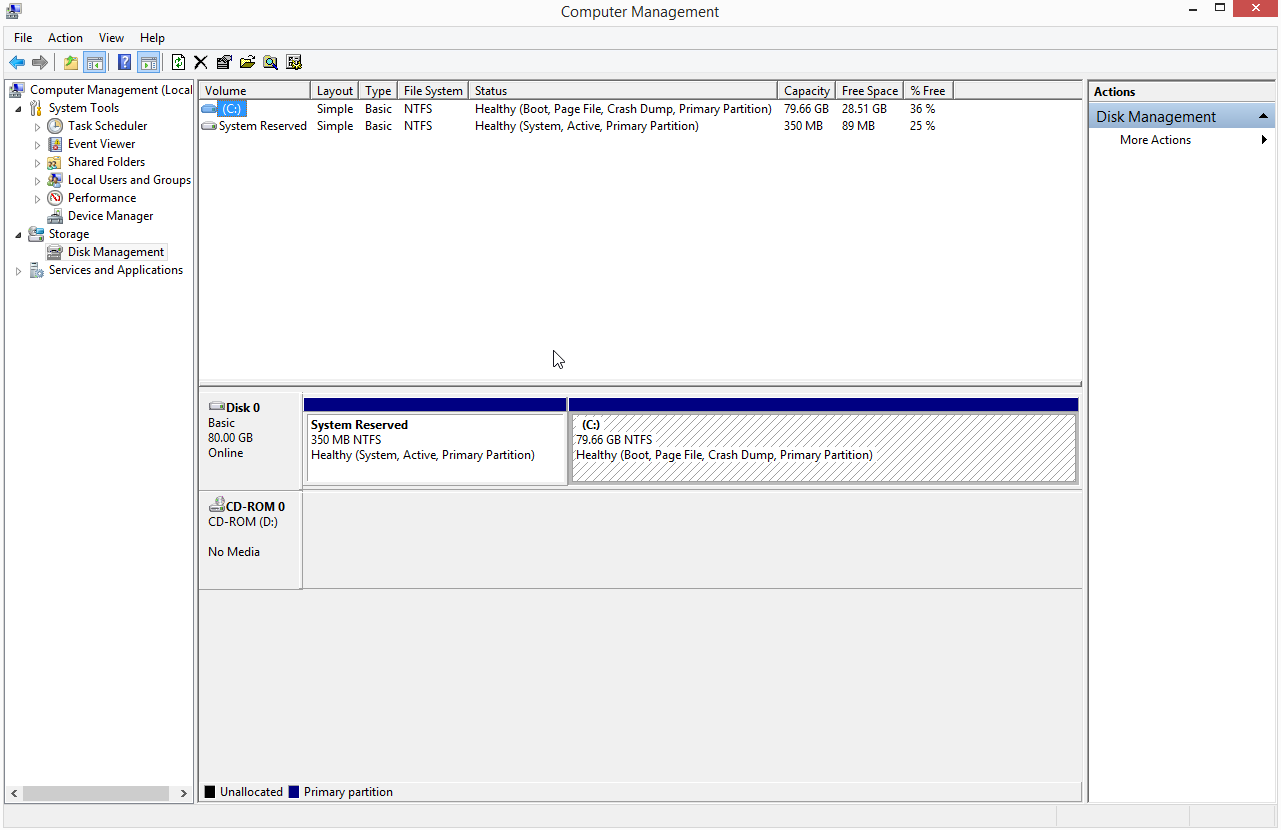The width and height of the screenshot is (1281, 830).
Task: Click the magnifying glass toolbar icon
Action: (270, 63)
